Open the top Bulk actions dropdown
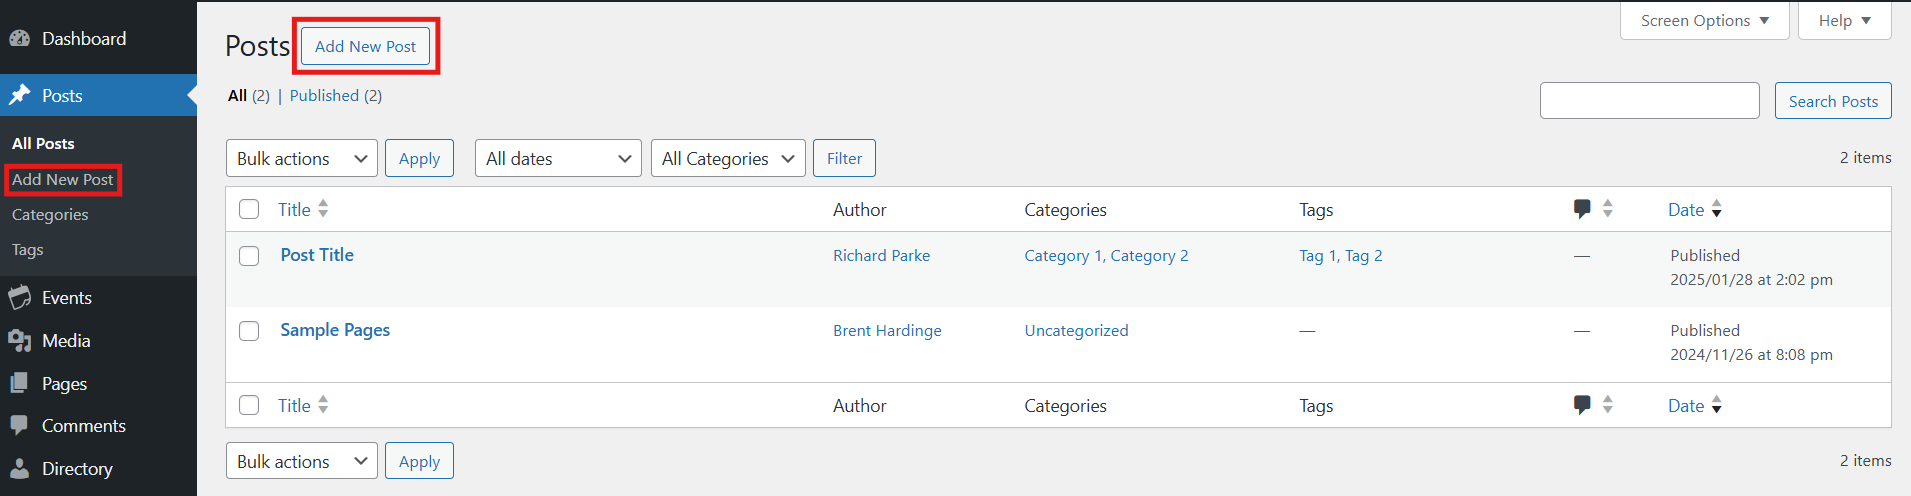Screen dimensions: 1911x496 pos(302,159)
